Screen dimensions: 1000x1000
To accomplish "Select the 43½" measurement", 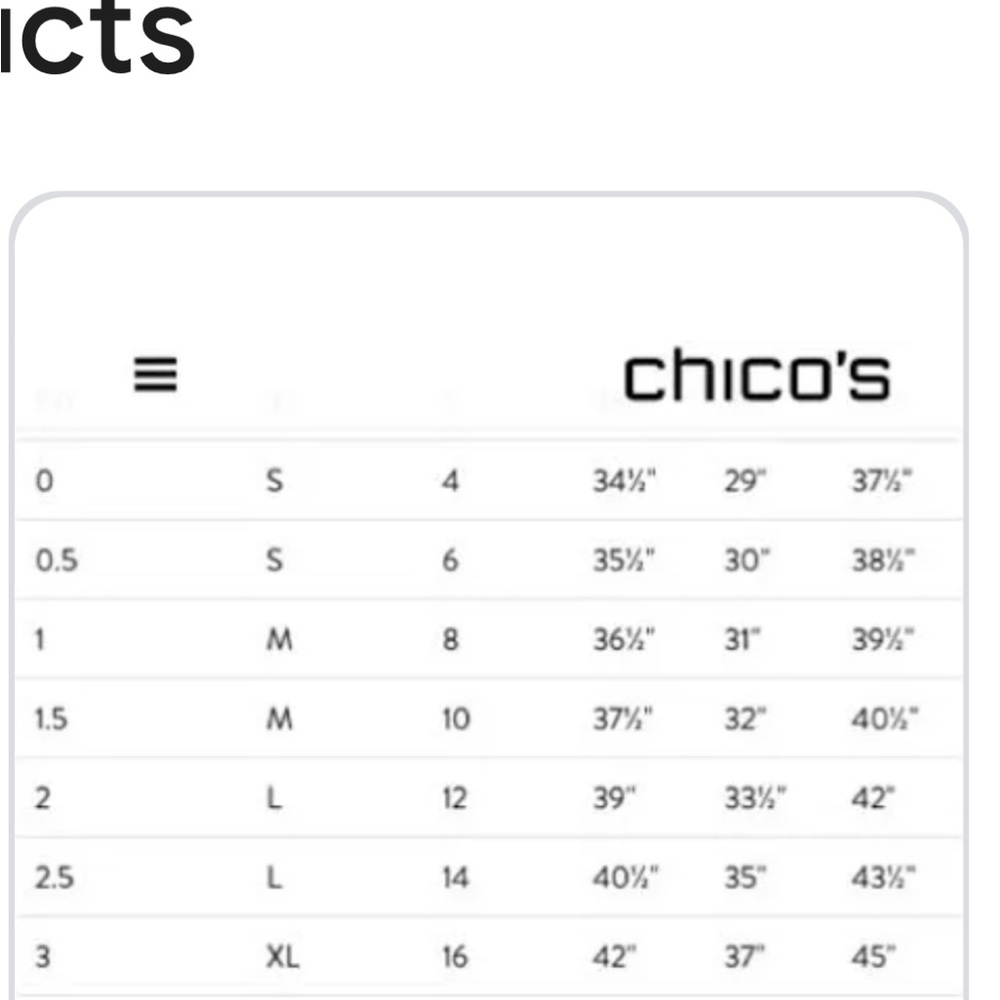I will [884, 878].
